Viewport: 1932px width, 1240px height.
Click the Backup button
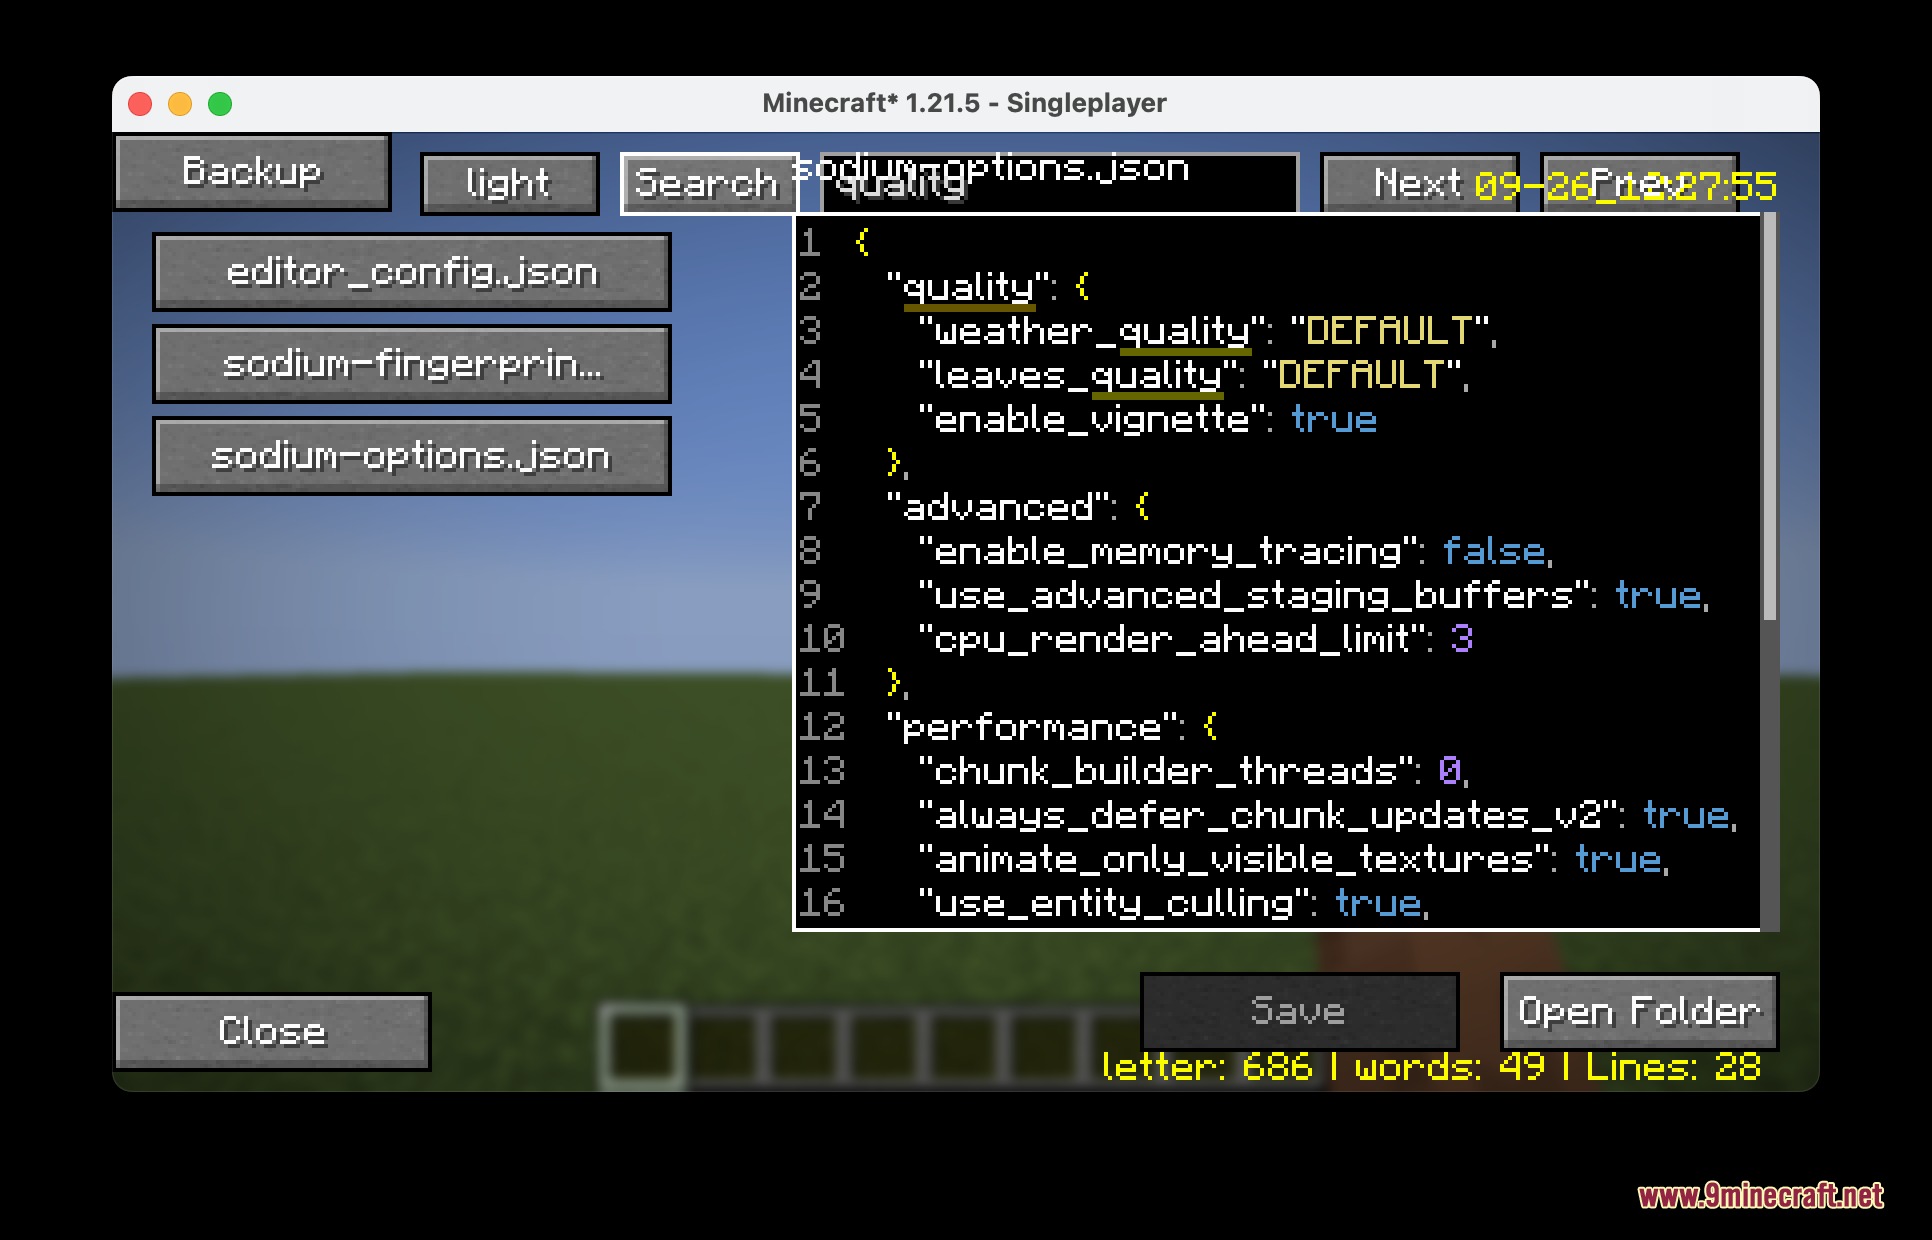point(252,172)
